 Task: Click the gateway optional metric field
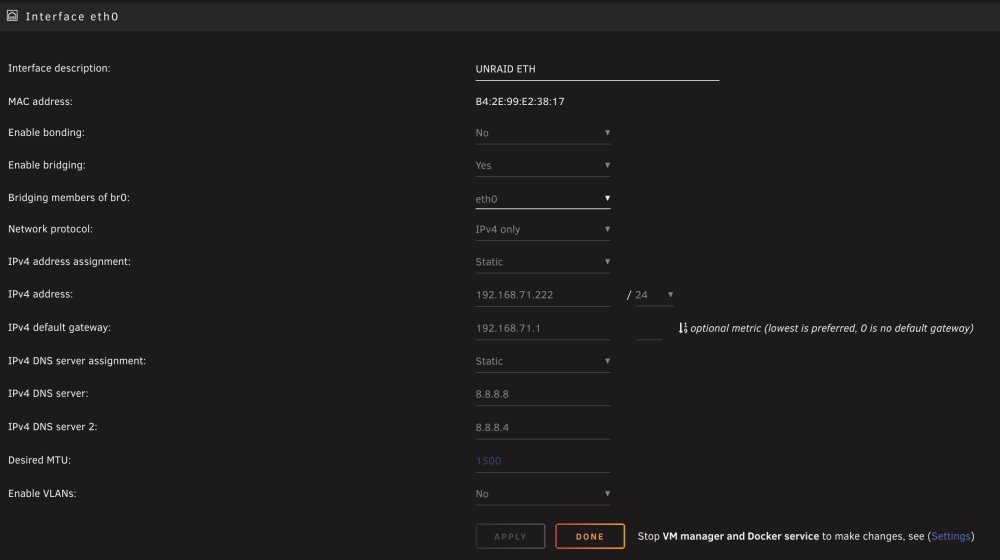(649, 328)
